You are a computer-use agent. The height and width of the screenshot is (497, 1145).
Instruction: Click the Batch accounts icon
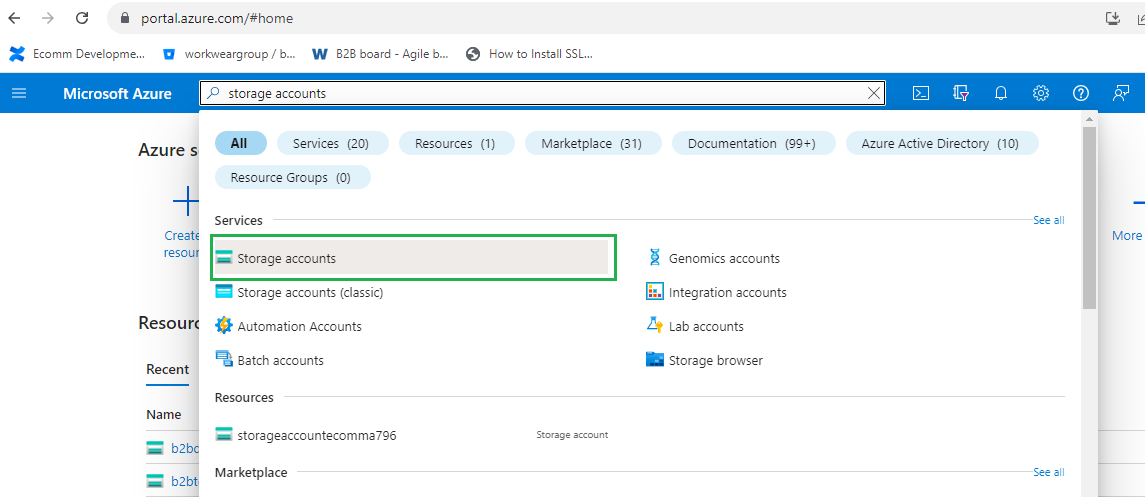(x=223, y=360)
